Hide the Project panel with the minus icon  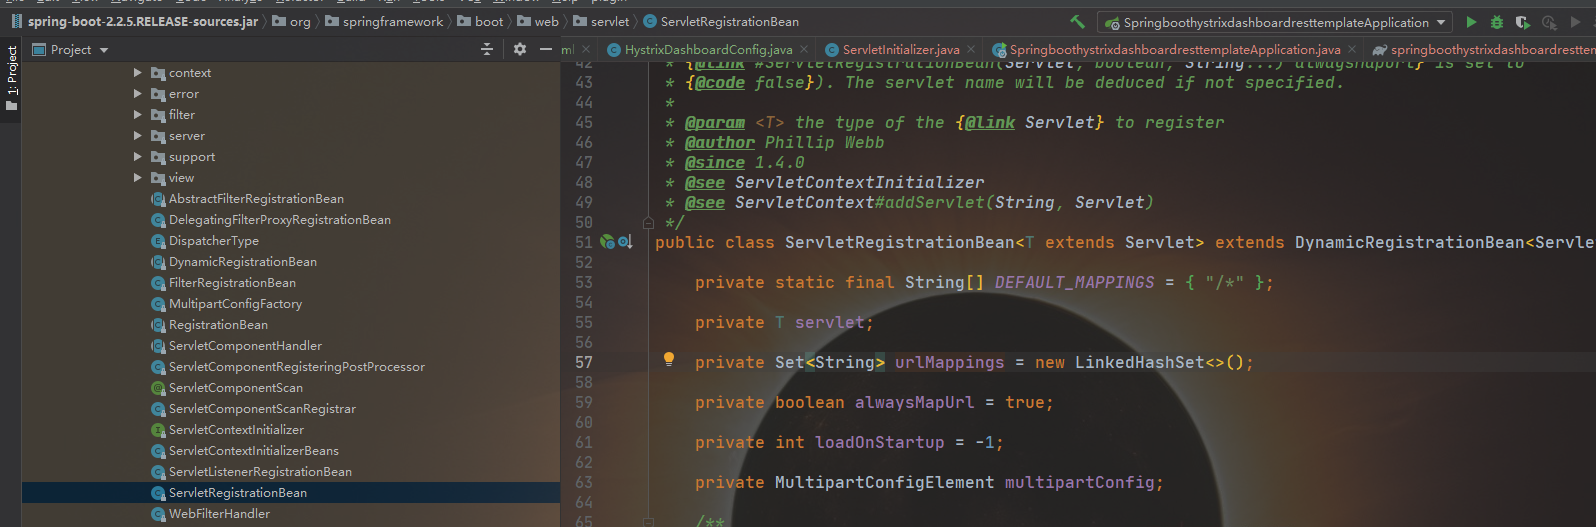pyautogui.click(x=546, y=49)
